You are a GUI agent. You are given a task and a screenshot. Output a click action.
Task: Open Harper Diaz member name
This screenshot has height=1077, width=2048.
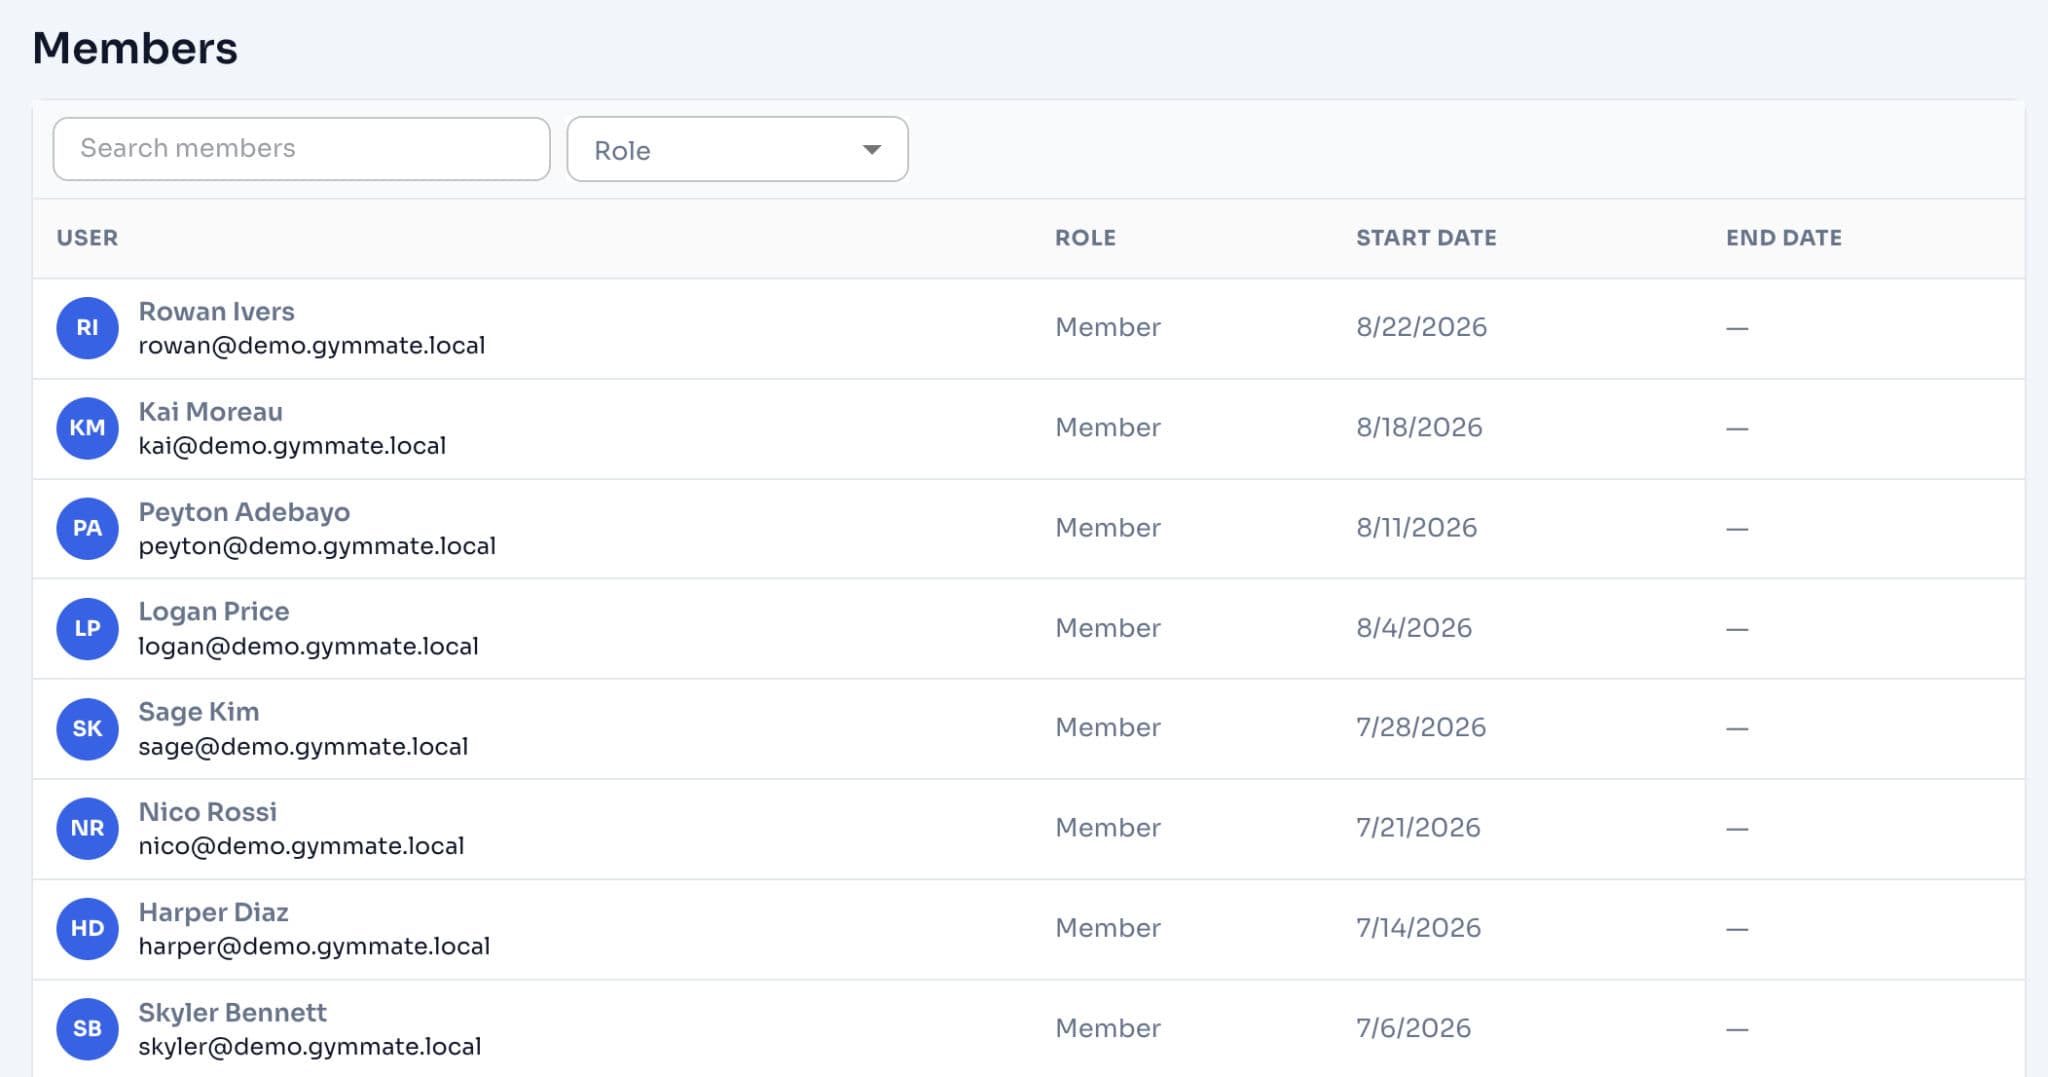tap(213, 912)
